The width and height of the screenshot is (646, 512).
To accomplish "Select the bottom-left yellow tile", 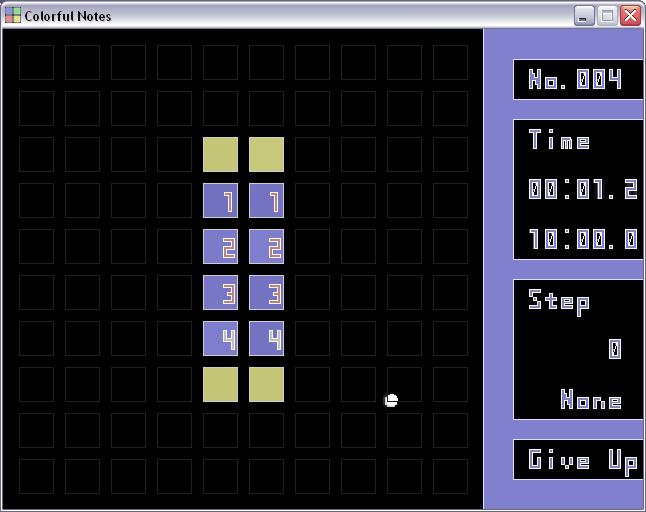I will tap(220, 385).
